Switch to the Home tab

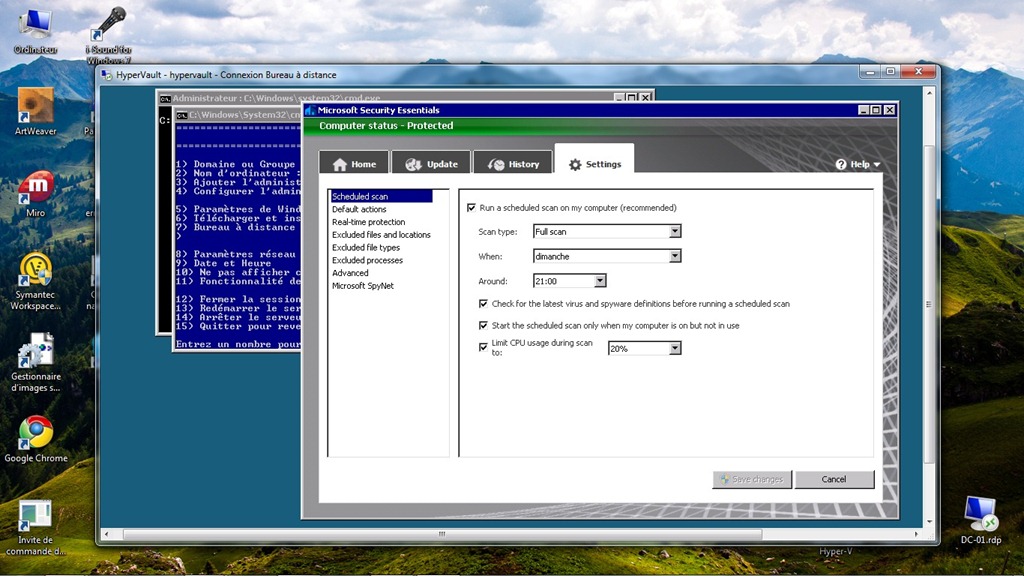(x=354, y=163)
